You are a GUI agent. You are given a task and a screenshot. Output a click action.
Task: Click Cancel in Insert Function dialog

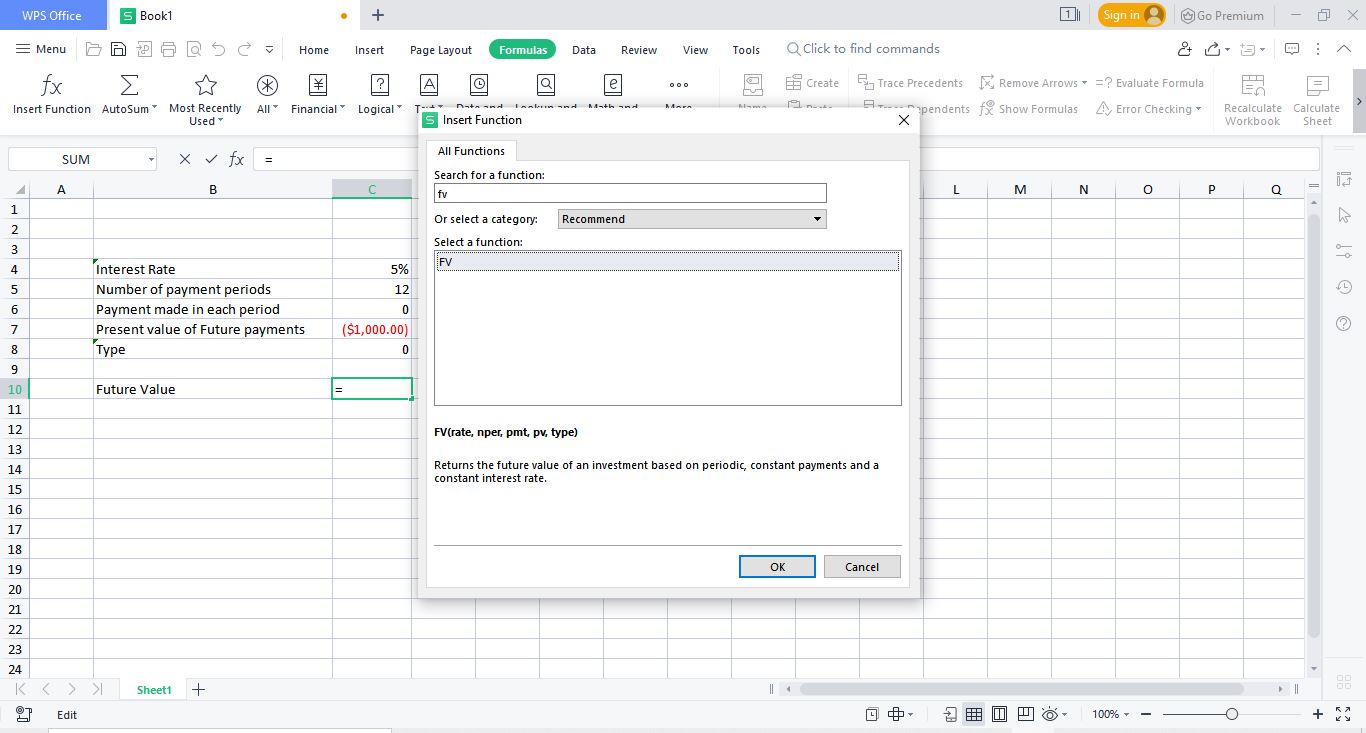(862, 566)
